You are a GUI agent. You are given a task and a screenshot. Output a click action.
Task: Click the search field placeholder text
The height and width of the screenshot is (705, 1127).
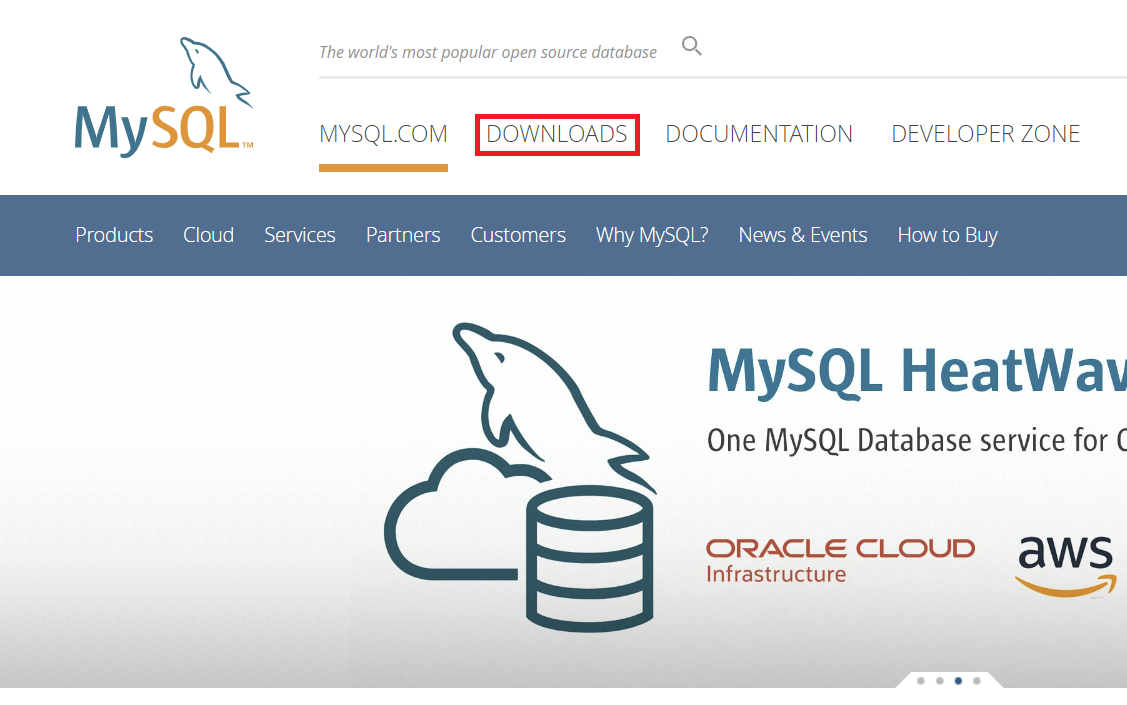[488, 52]
